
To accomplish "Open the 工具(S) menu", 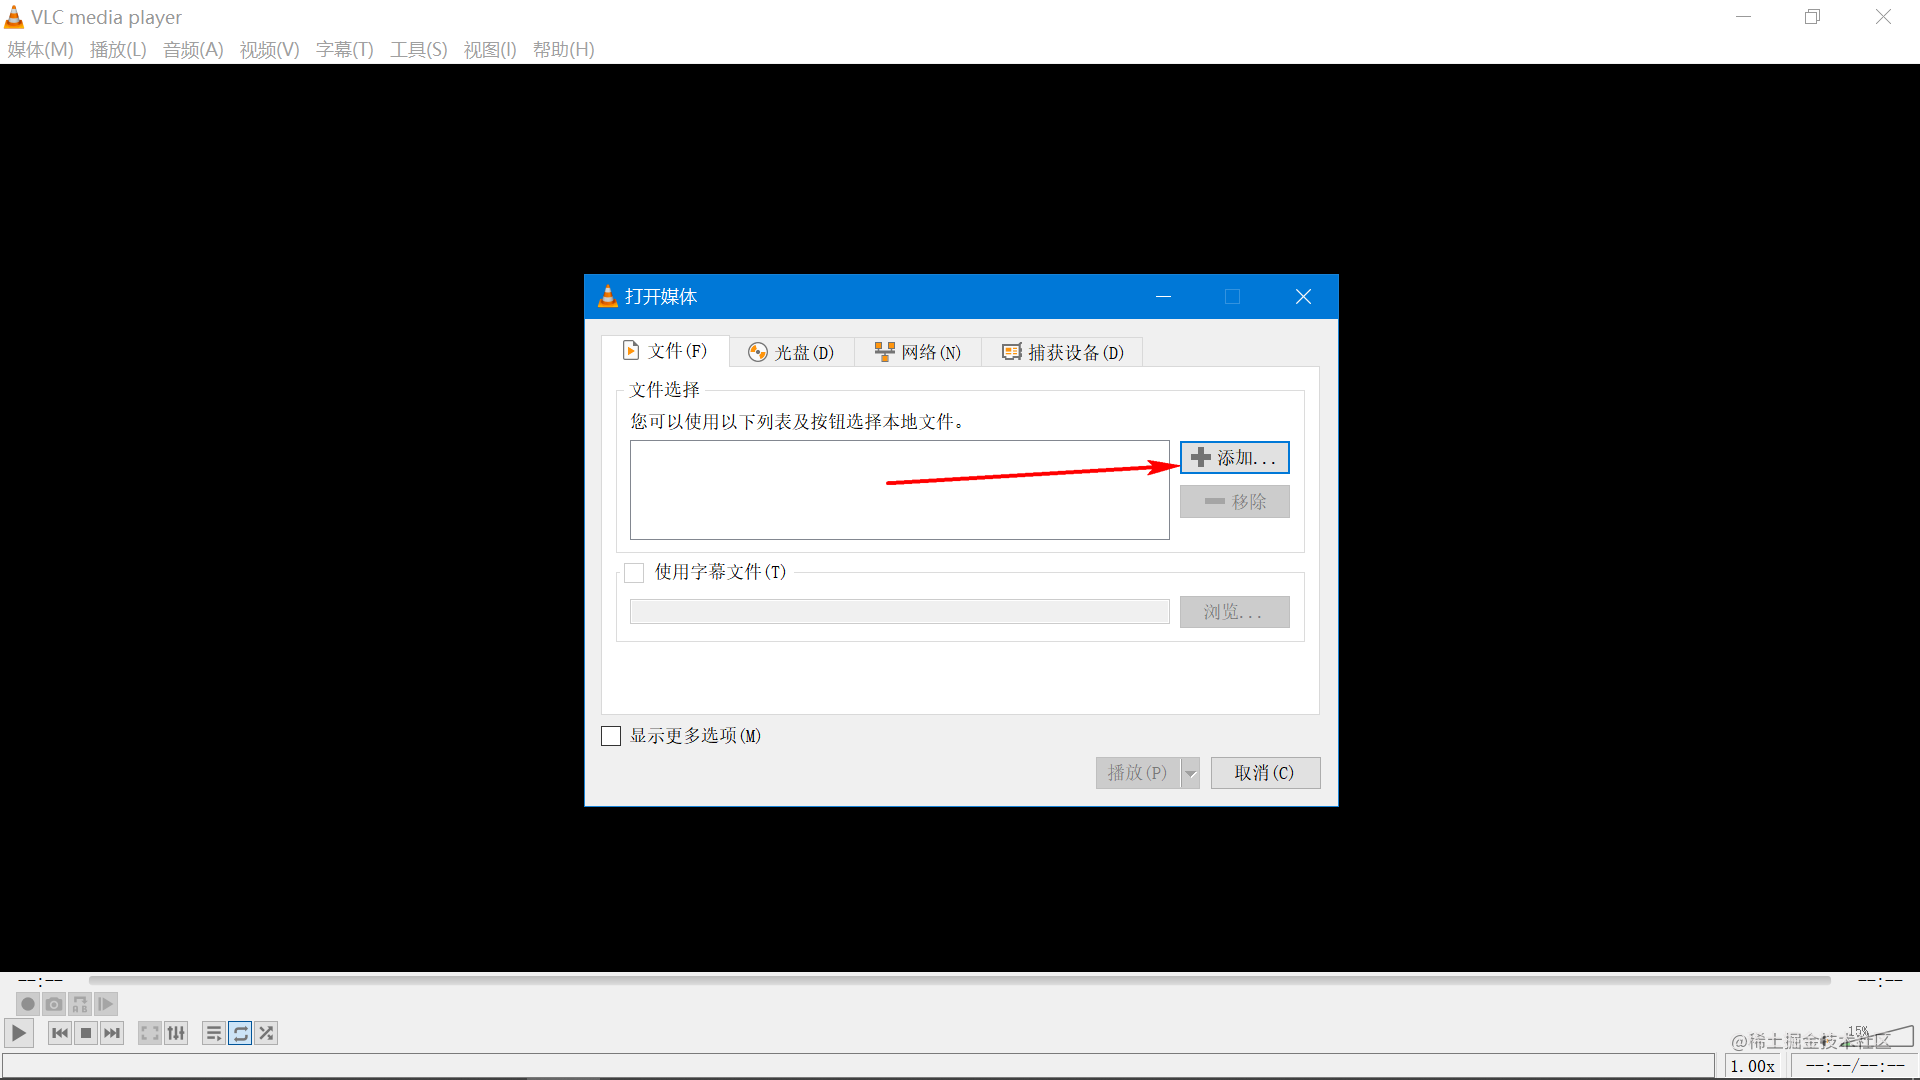I will (418, 50).
